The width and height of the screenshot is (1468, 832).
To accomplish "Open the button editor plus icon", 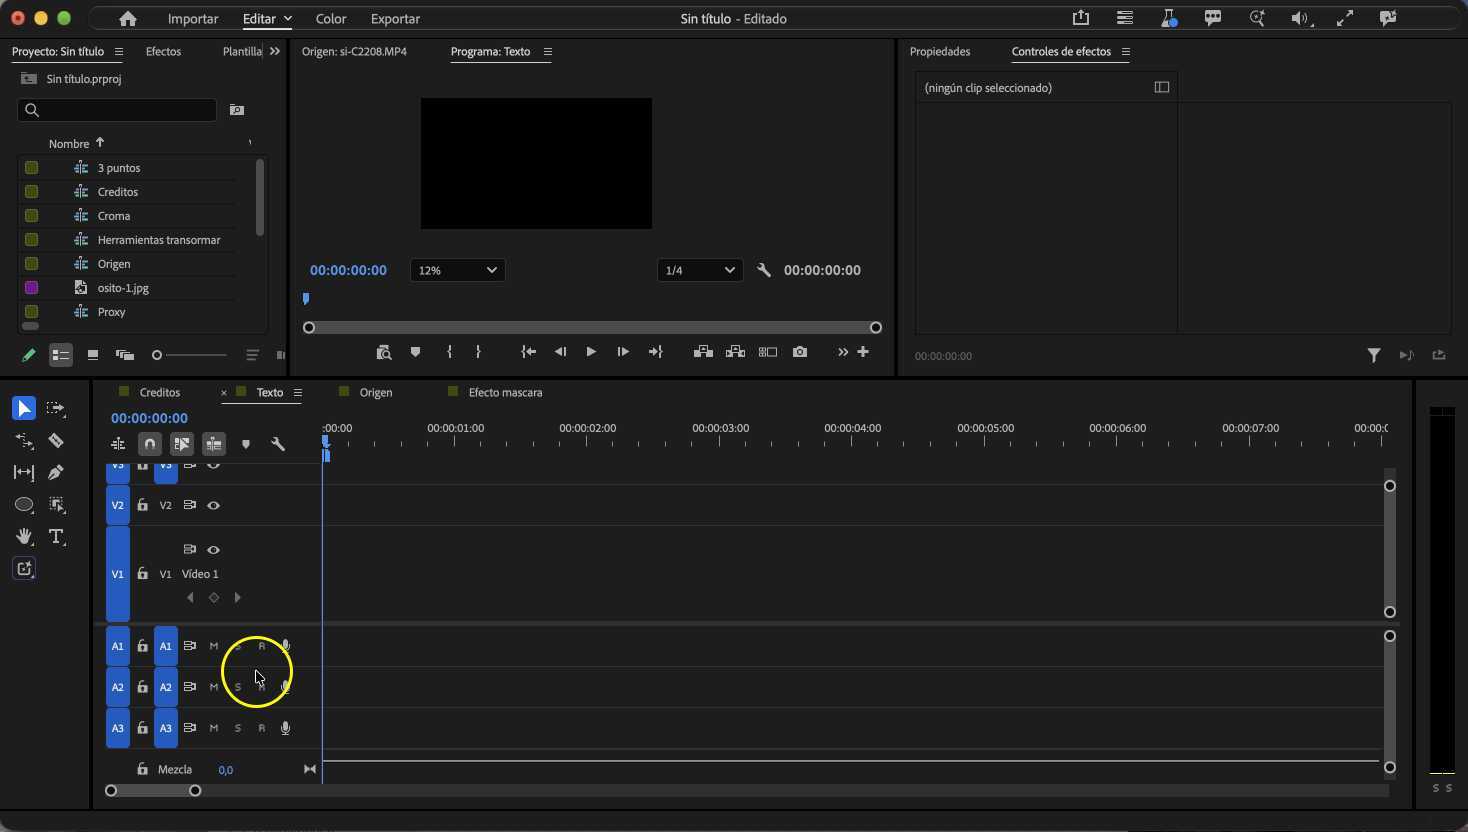I will click(863, 352).
